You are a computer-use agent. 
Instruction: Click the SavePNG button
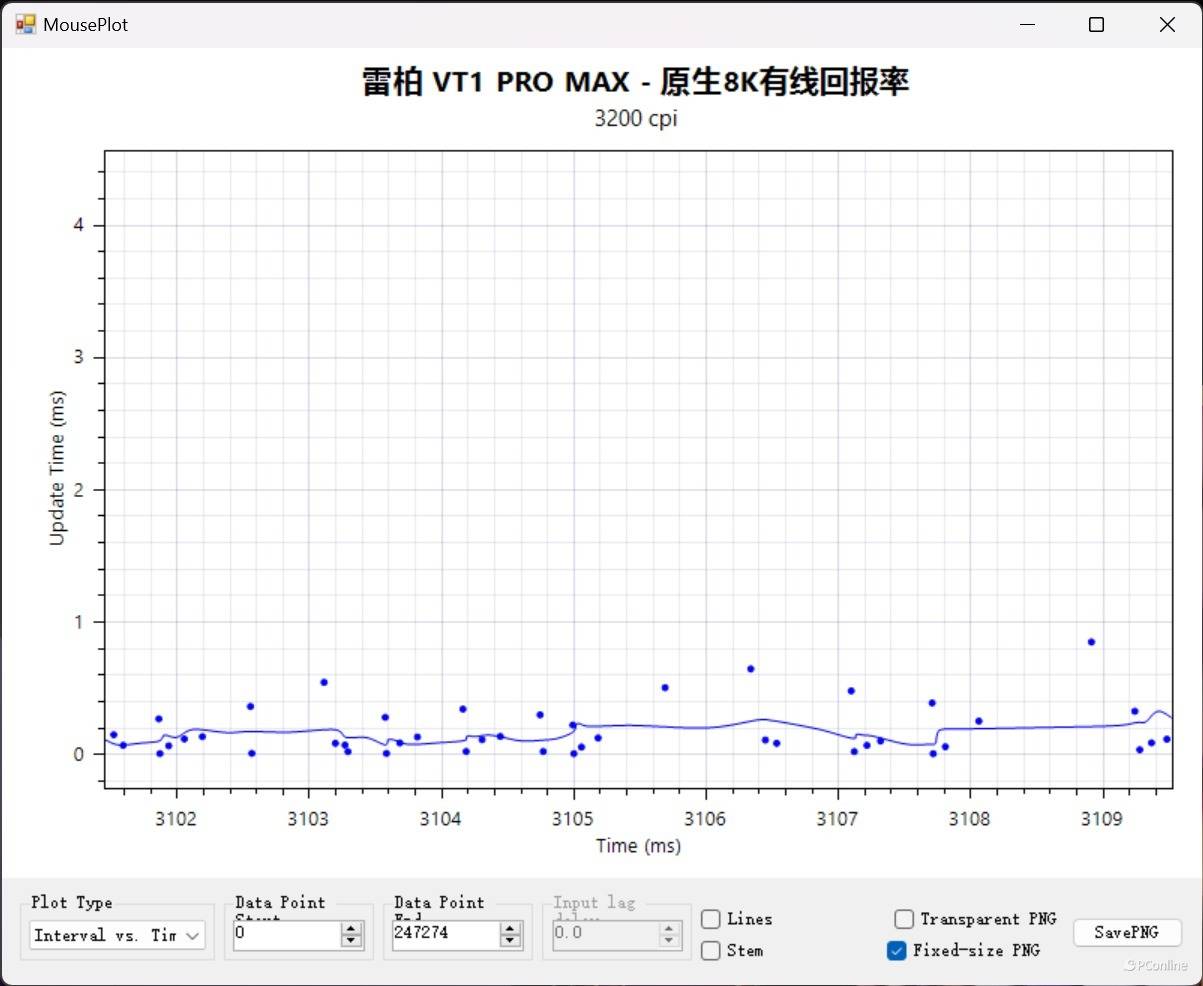coord(1127,932)
